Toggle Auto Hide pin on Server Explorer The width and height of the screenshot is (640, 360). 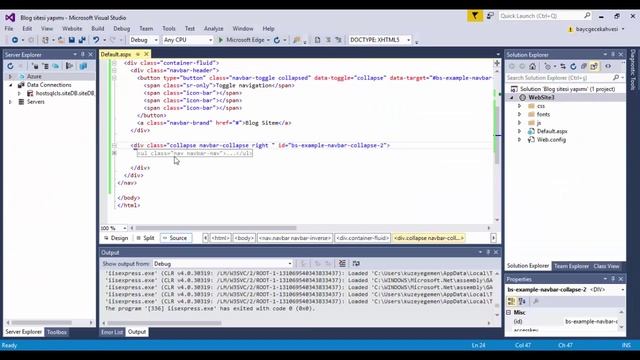pyautogui.click(x=83, y=54)
